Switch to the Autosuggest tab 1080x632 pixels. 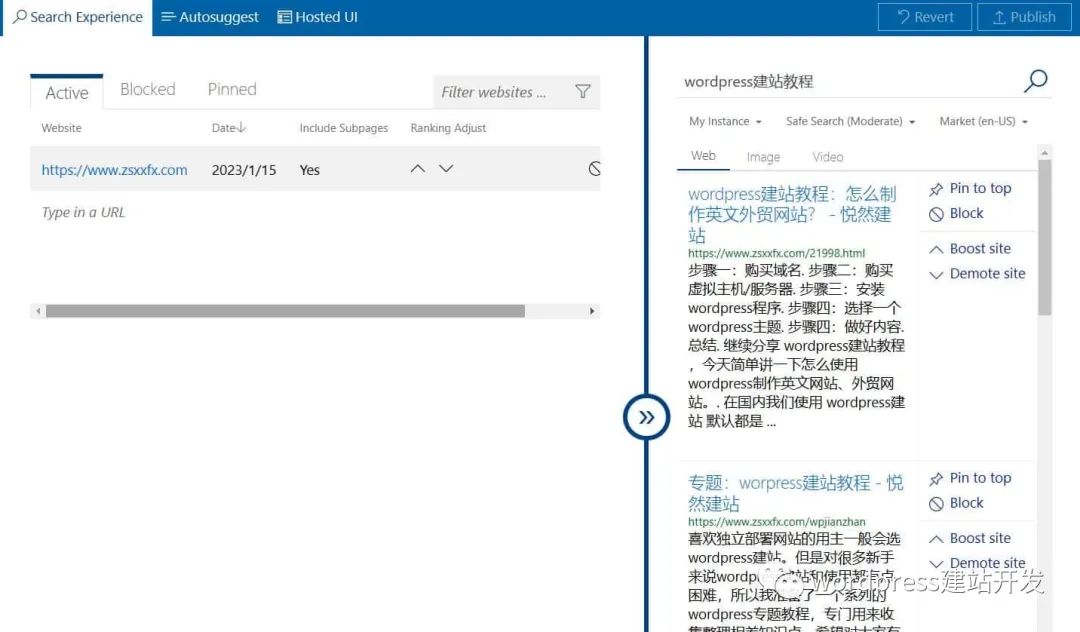tap(209, 17)
